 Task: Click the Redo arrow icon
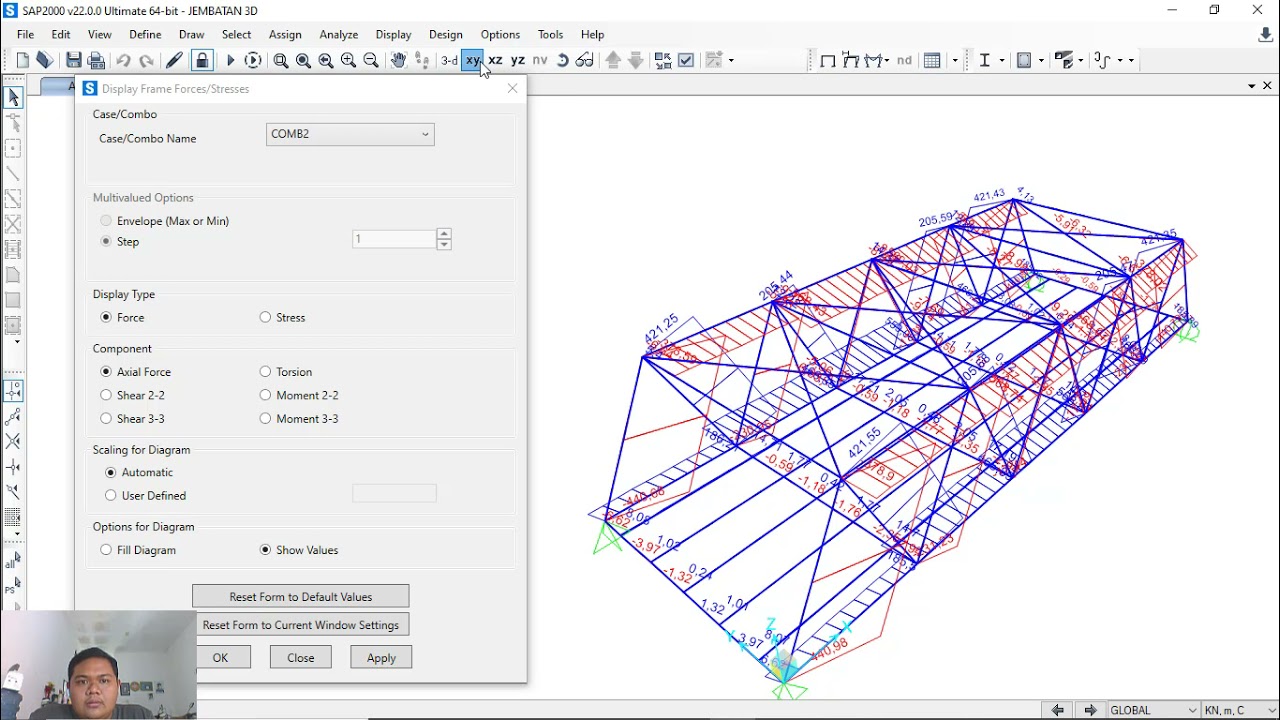pyautogui.click(x=146, y=60)
